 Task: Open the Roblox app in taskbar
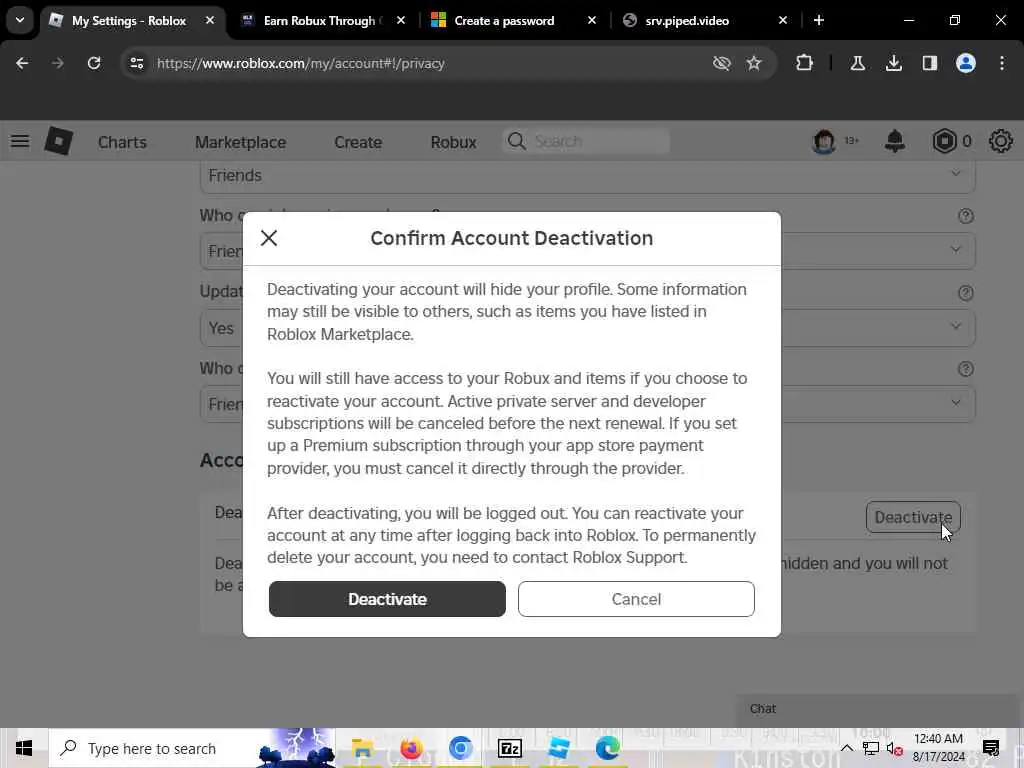558,748
